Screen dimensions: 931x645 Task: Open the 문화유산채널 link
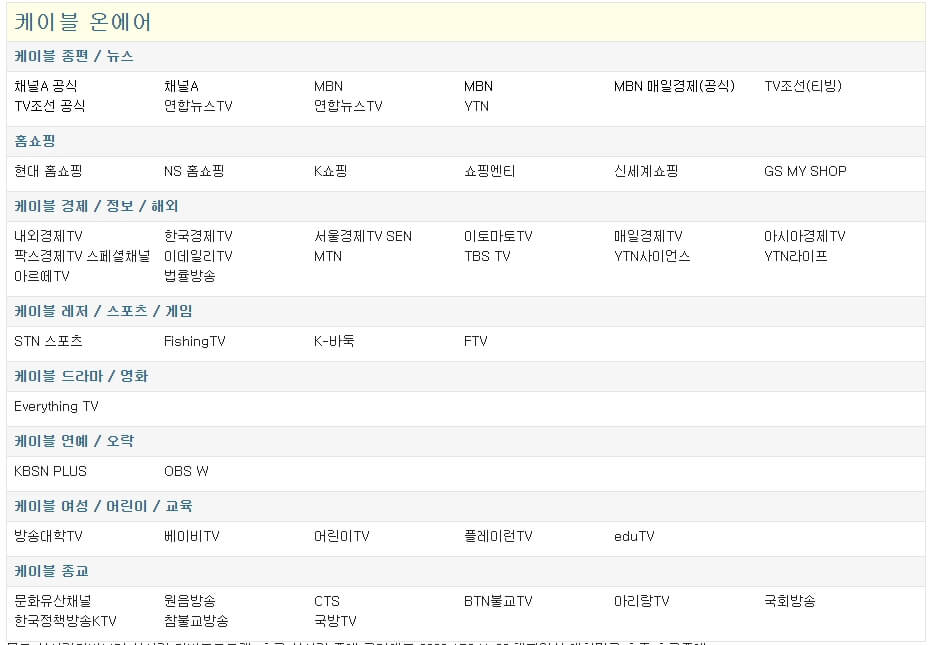click(53, 601)
